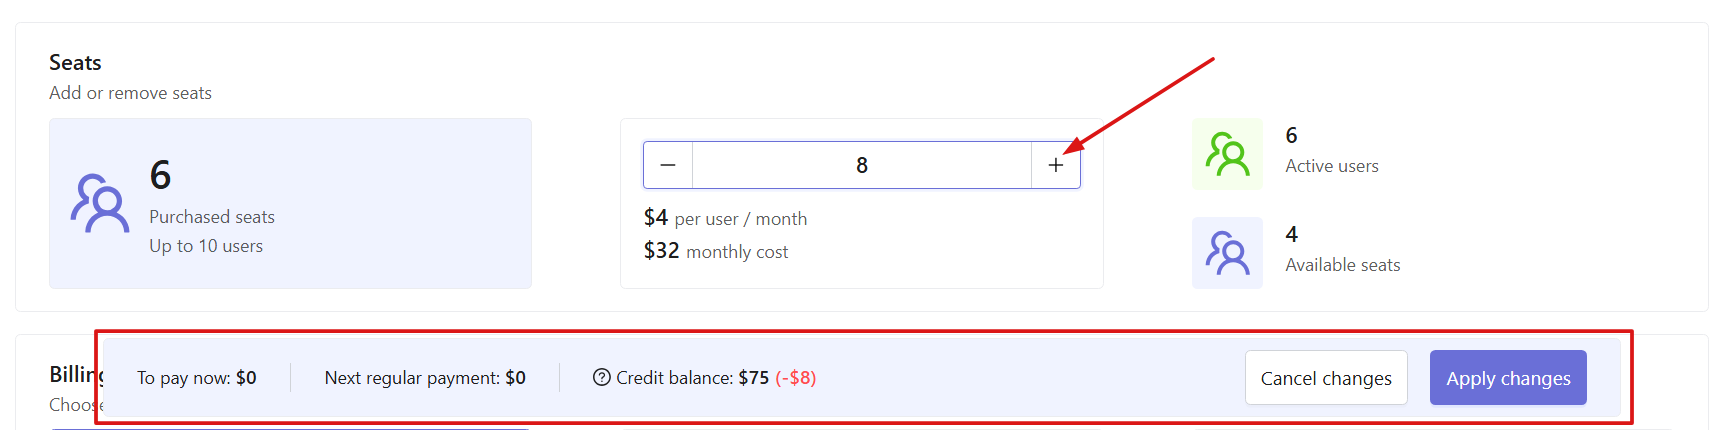The image size is (1726, 430).
Task: Select the To pay now amount
Action: pyautogui.click(x=246, y=378)
